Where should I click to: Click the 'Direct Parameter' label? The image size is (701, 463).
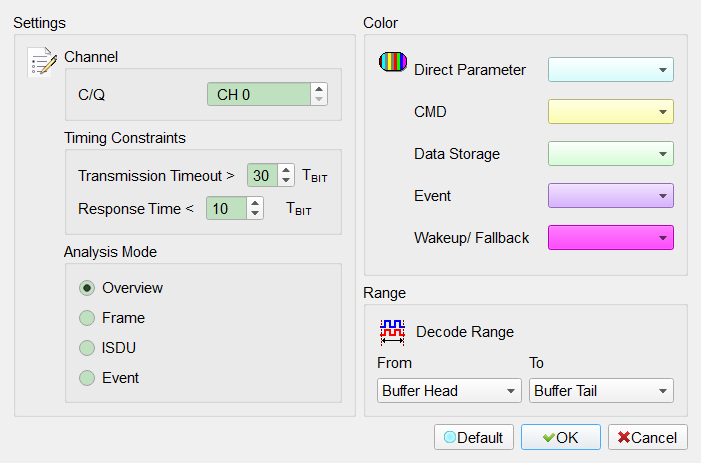point(470,70)
